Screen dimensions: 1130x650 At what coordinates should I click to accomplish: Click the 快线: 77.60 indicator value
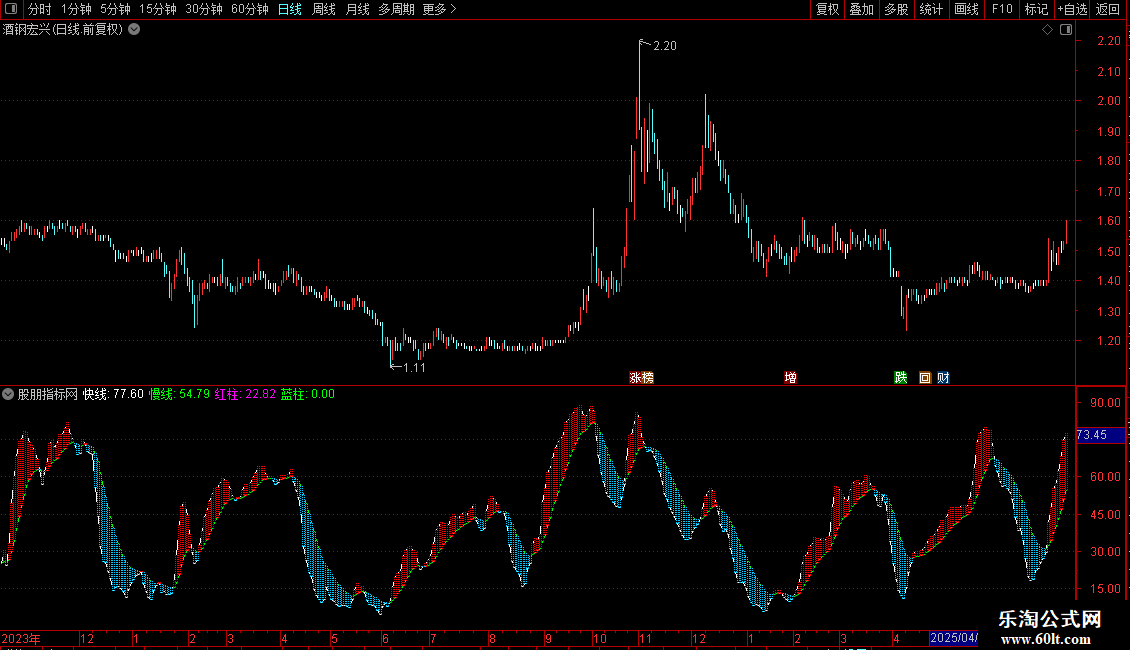[x=113, y=394]
